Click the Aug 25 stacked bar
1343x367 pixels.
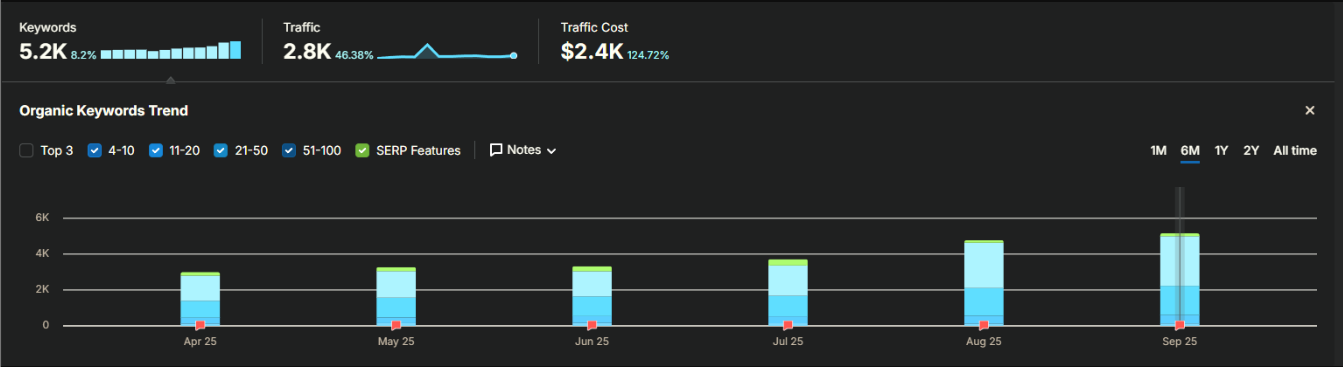click(984, 283)
